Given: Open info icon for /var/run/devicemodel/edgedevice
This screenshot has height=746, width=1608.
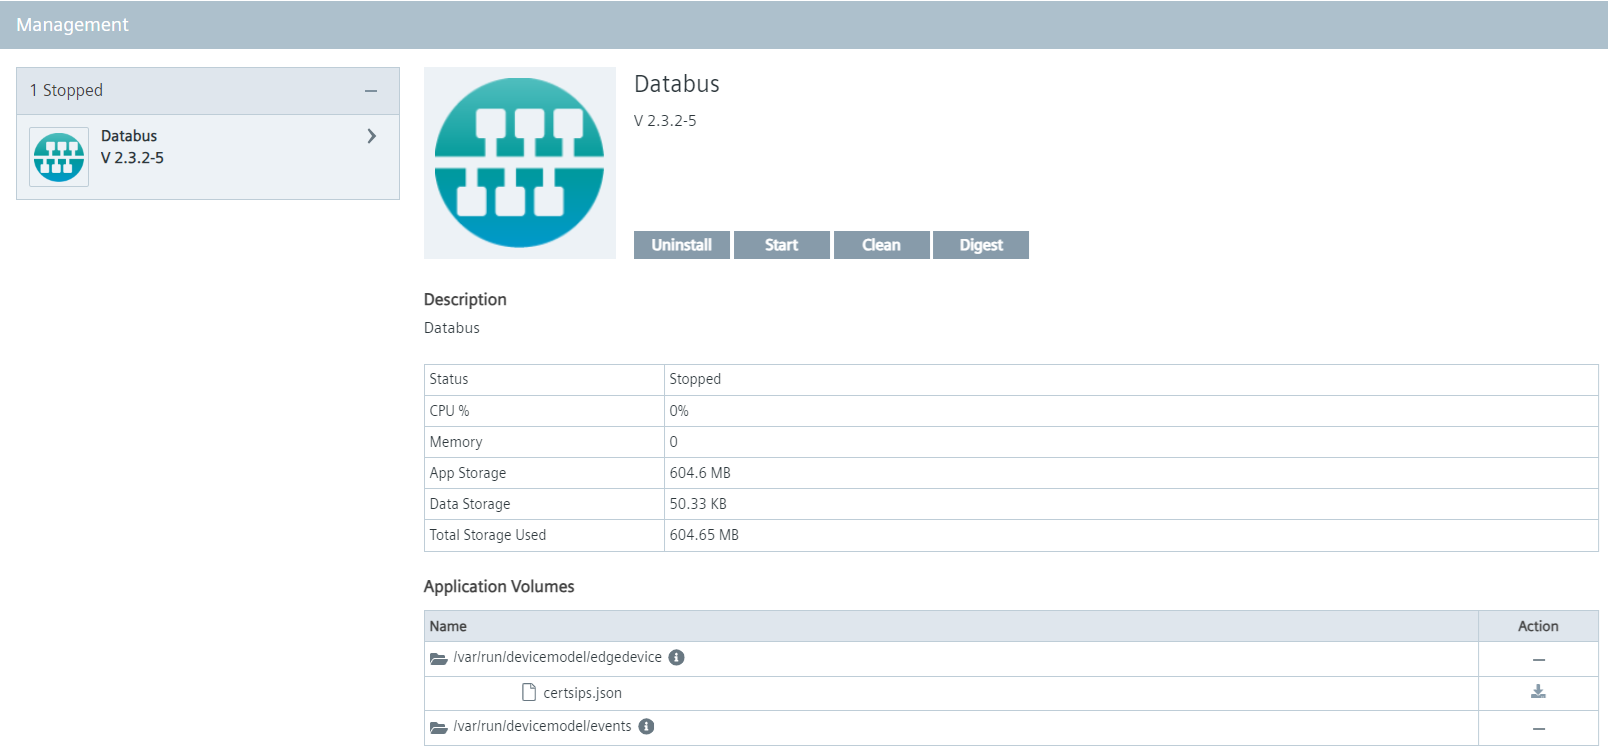Looking at the screenshot, I should click(677, 657).
